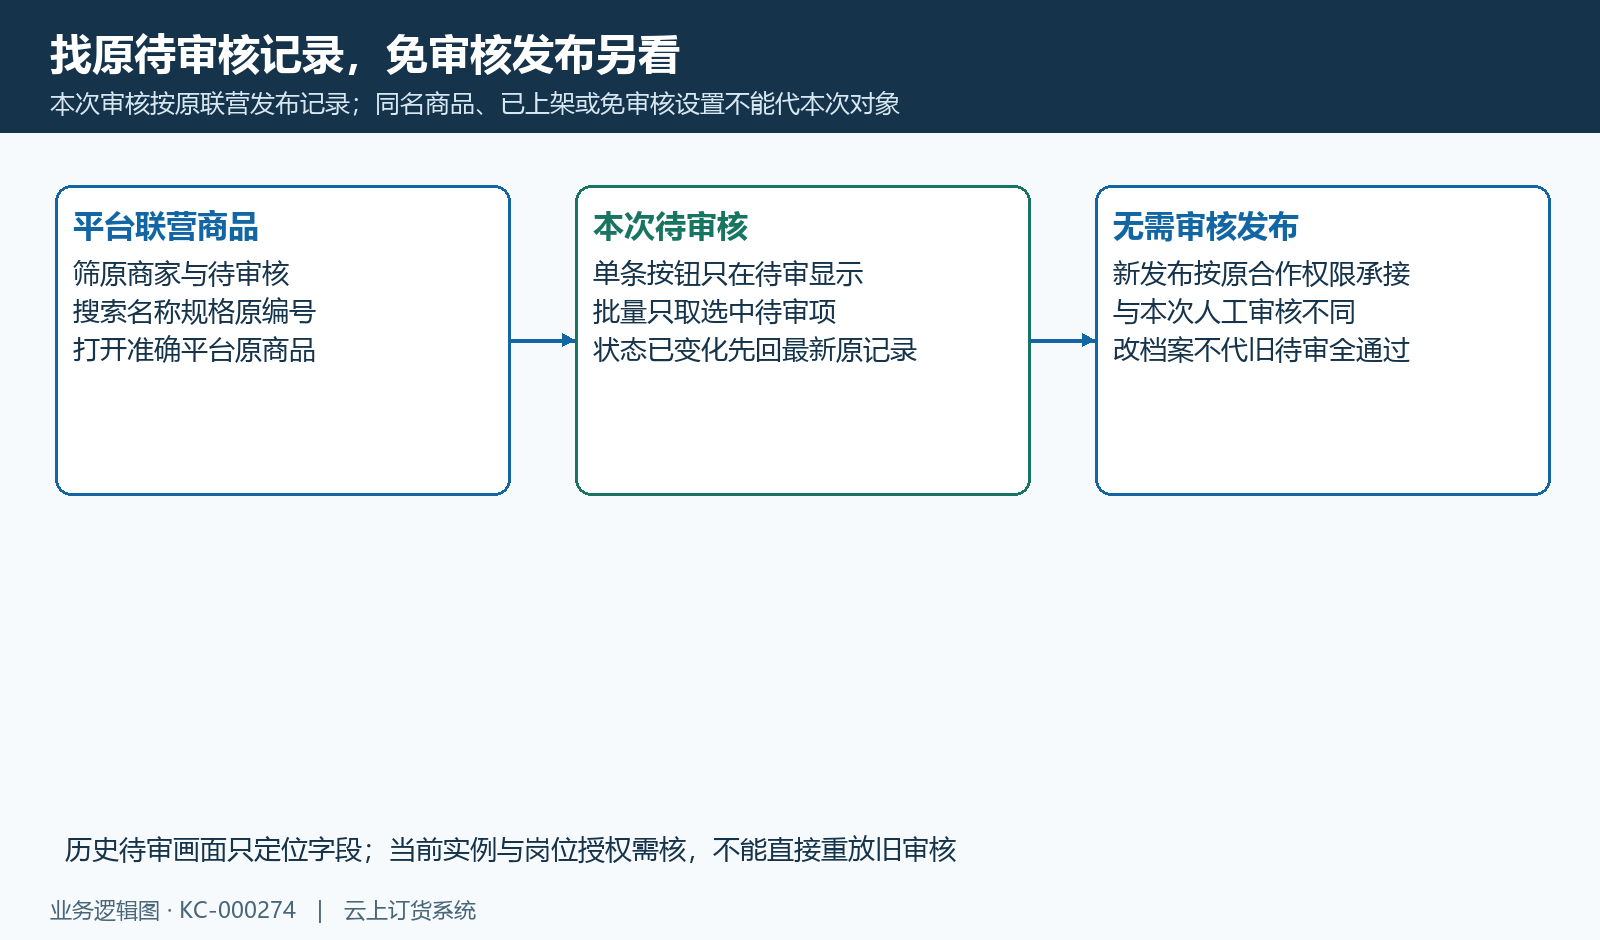Select the 本次待审核 card heading
This screenshot has width=1600, height=940.
pos(671,227)
